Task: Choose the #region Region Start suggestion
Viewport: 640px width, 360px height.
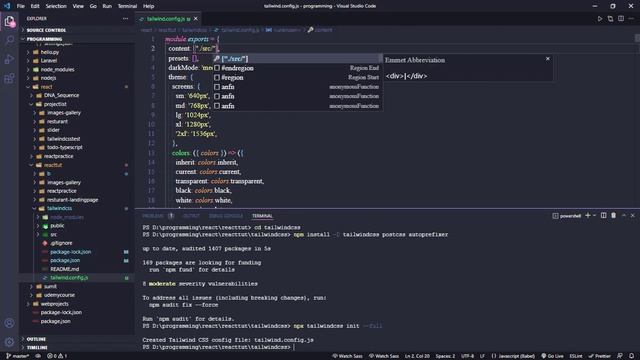Action: tap(298, 78)
